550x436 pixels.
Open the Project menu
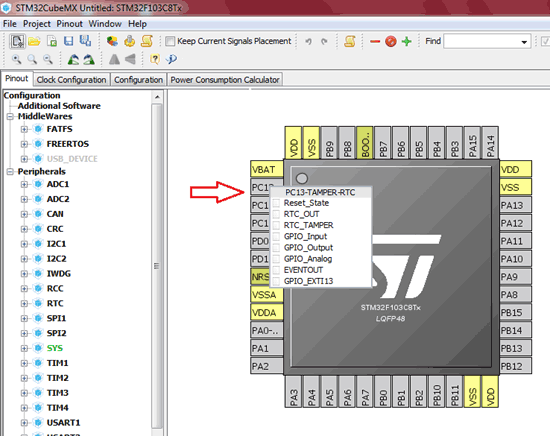point(37,24)
